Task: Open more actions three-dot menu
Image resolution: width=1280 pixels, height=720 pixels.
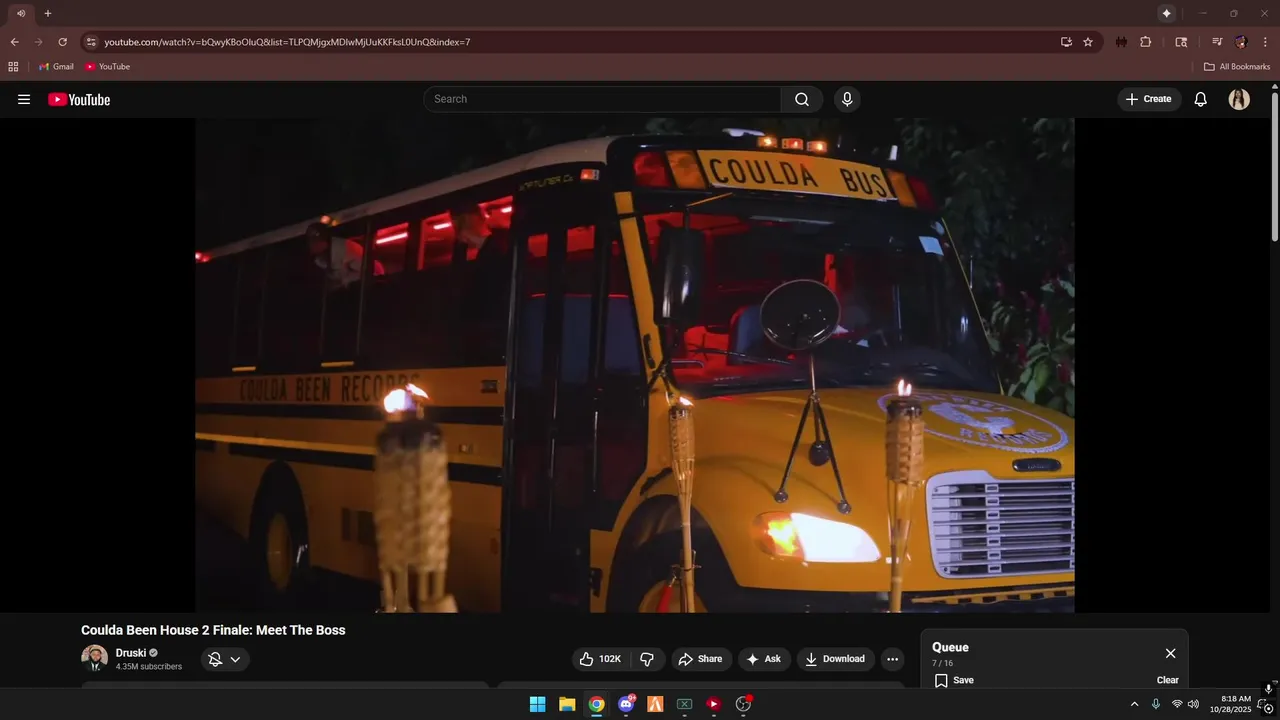Action: 892,659
